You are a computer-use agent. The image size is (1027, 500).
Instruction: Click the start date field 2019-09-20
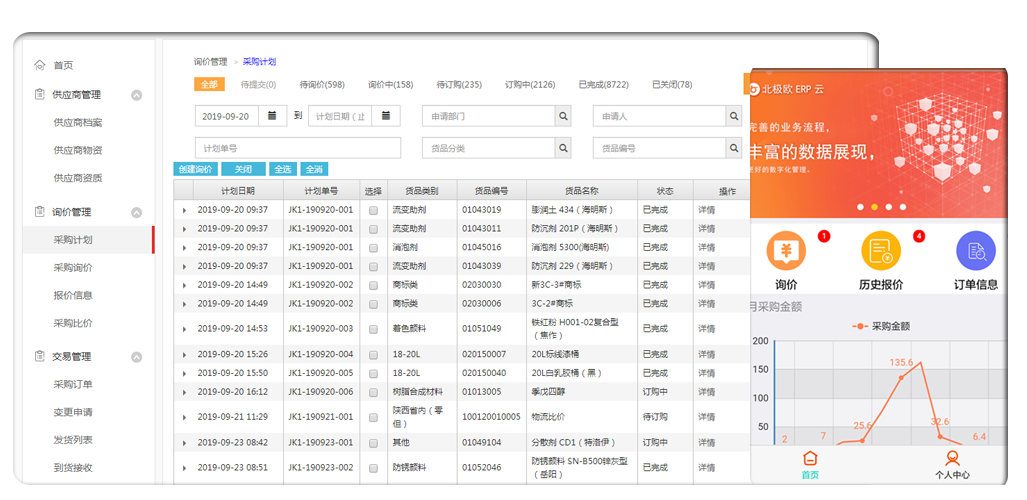(x=227, y=116)
